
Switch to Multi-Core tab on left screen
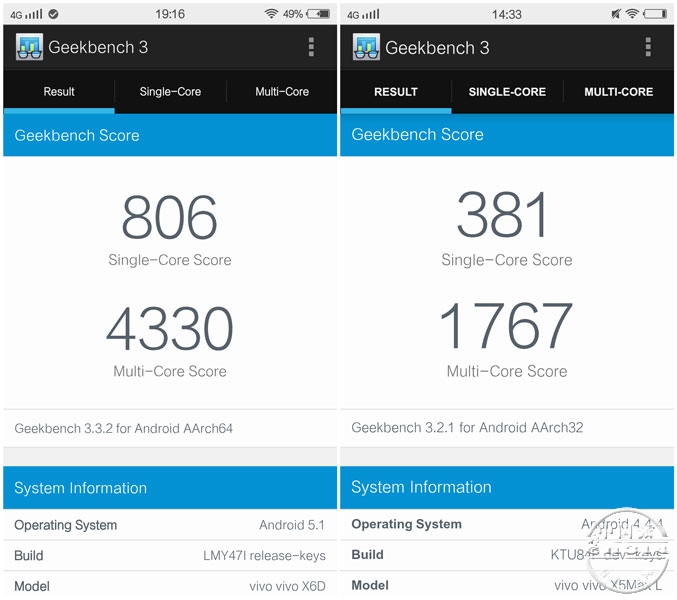click(x=282, y=92)
